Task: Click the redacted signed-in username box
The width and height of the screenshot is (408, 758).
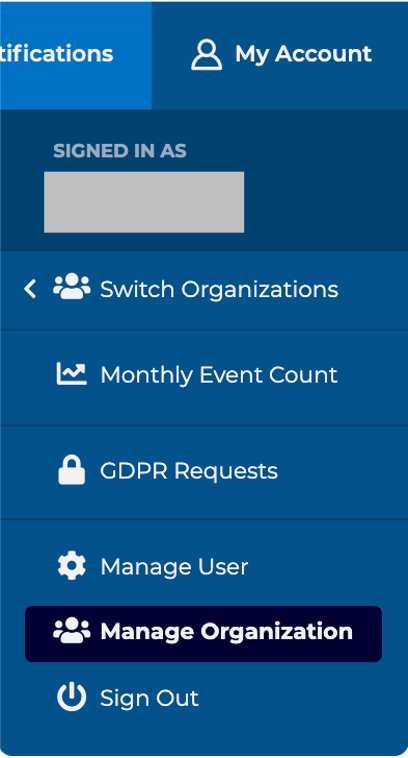Action: [x=144, y=202]
